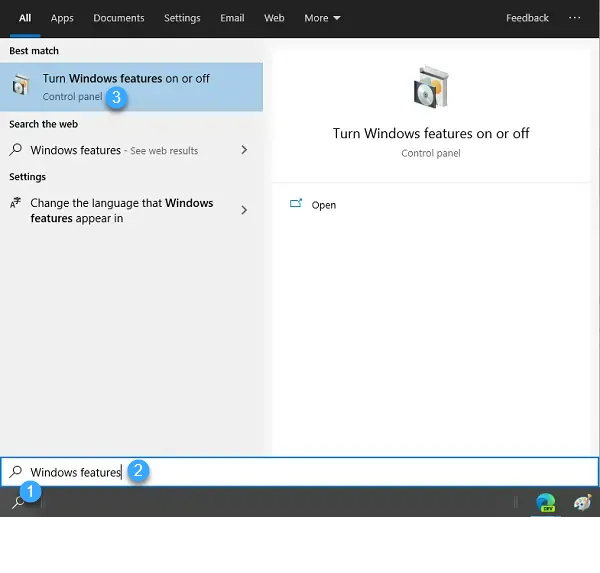Open the Paint palette app from the taskbar
The height and width of the screenshot is (573, 600).
[582, 502]
